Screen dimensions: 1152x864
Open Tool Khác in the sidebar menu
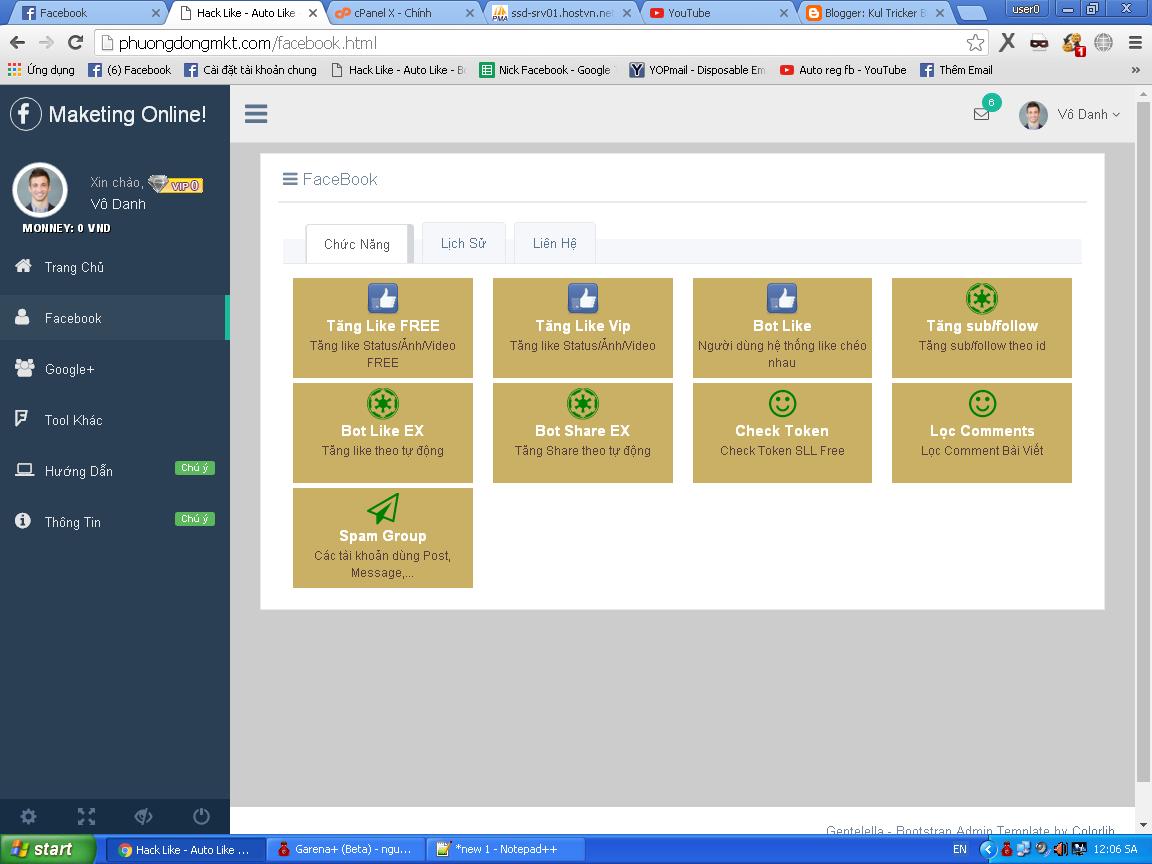[115, 420]
